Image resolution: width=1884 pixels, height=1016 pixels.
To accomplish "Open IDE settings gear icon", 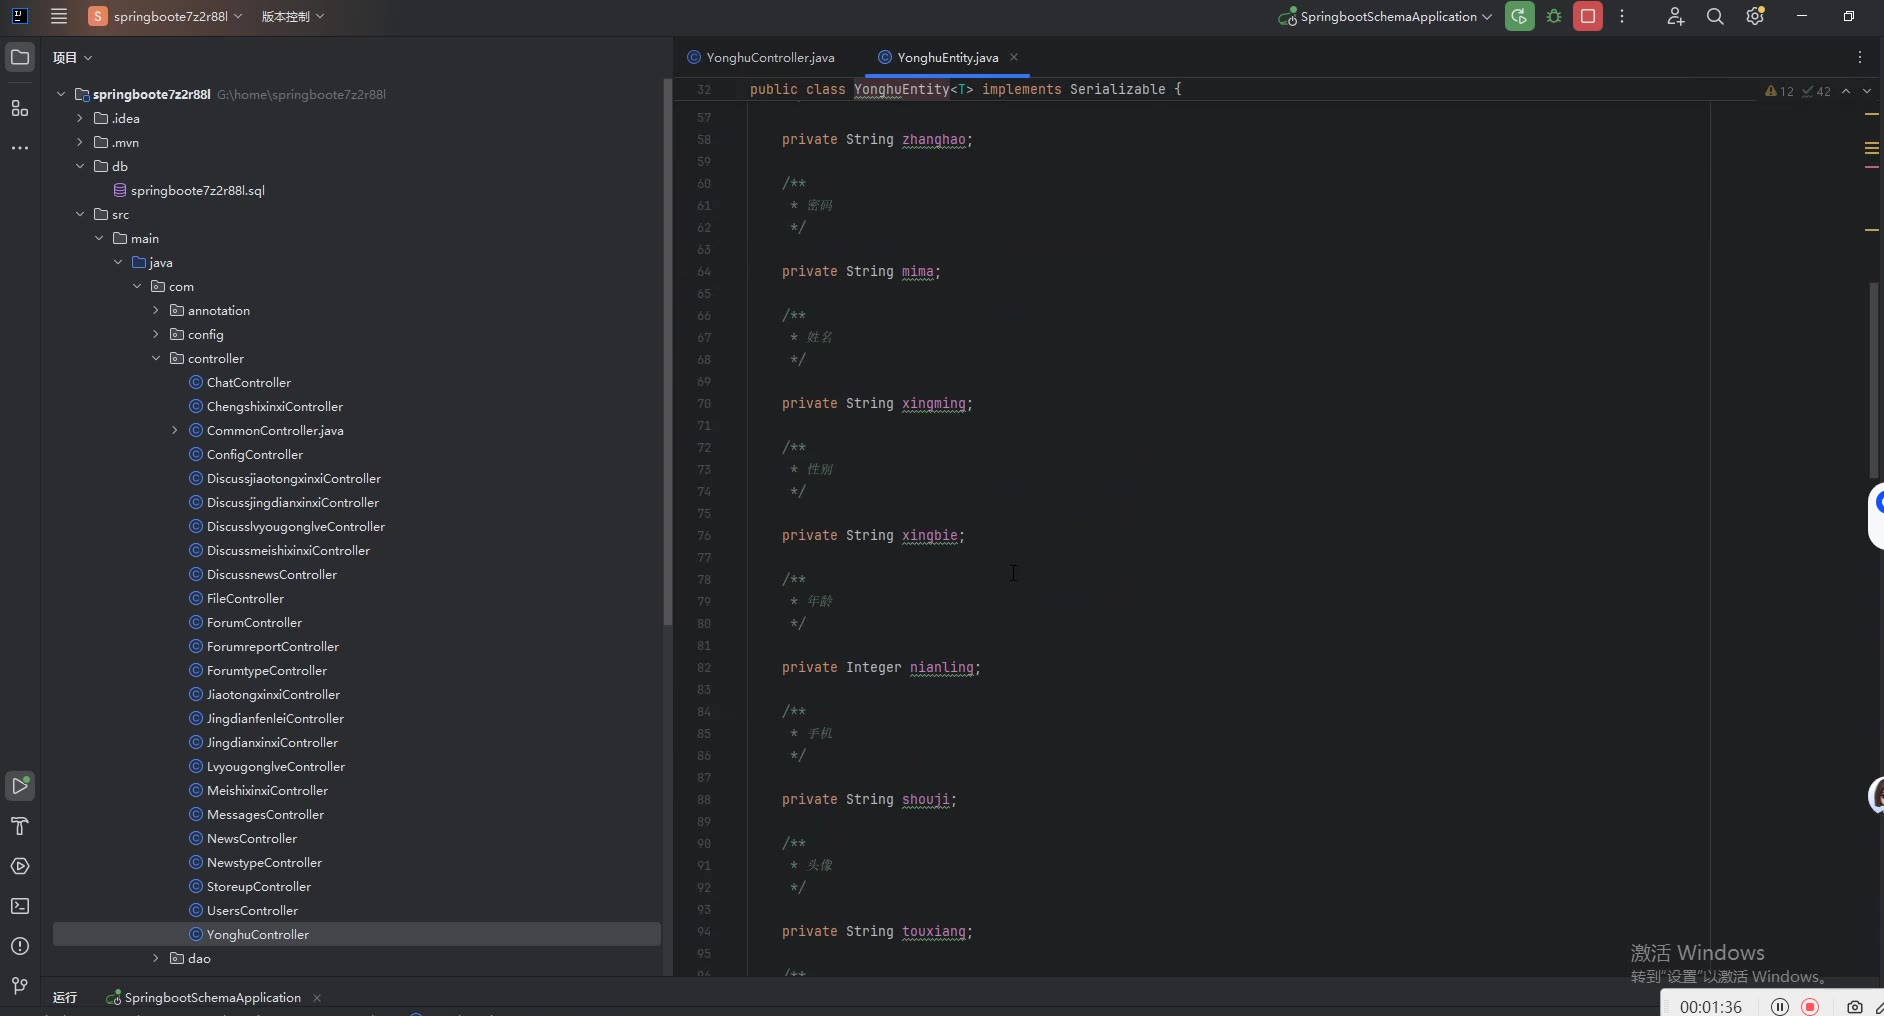I will click(1755, 17).
